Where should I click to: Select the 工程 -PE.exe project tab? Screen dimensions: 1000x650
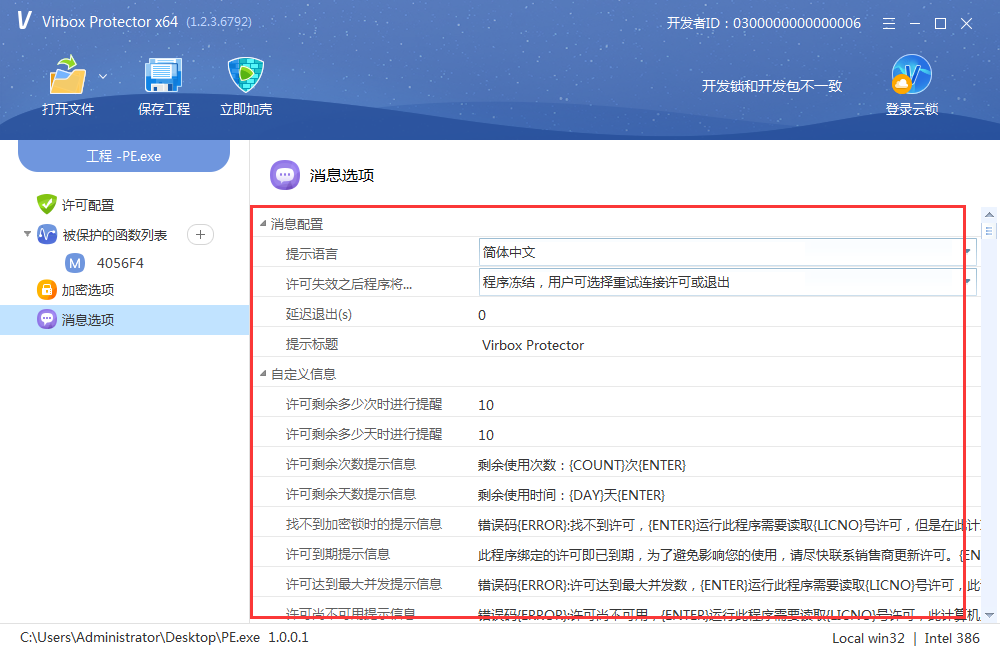tap(124, 156)
